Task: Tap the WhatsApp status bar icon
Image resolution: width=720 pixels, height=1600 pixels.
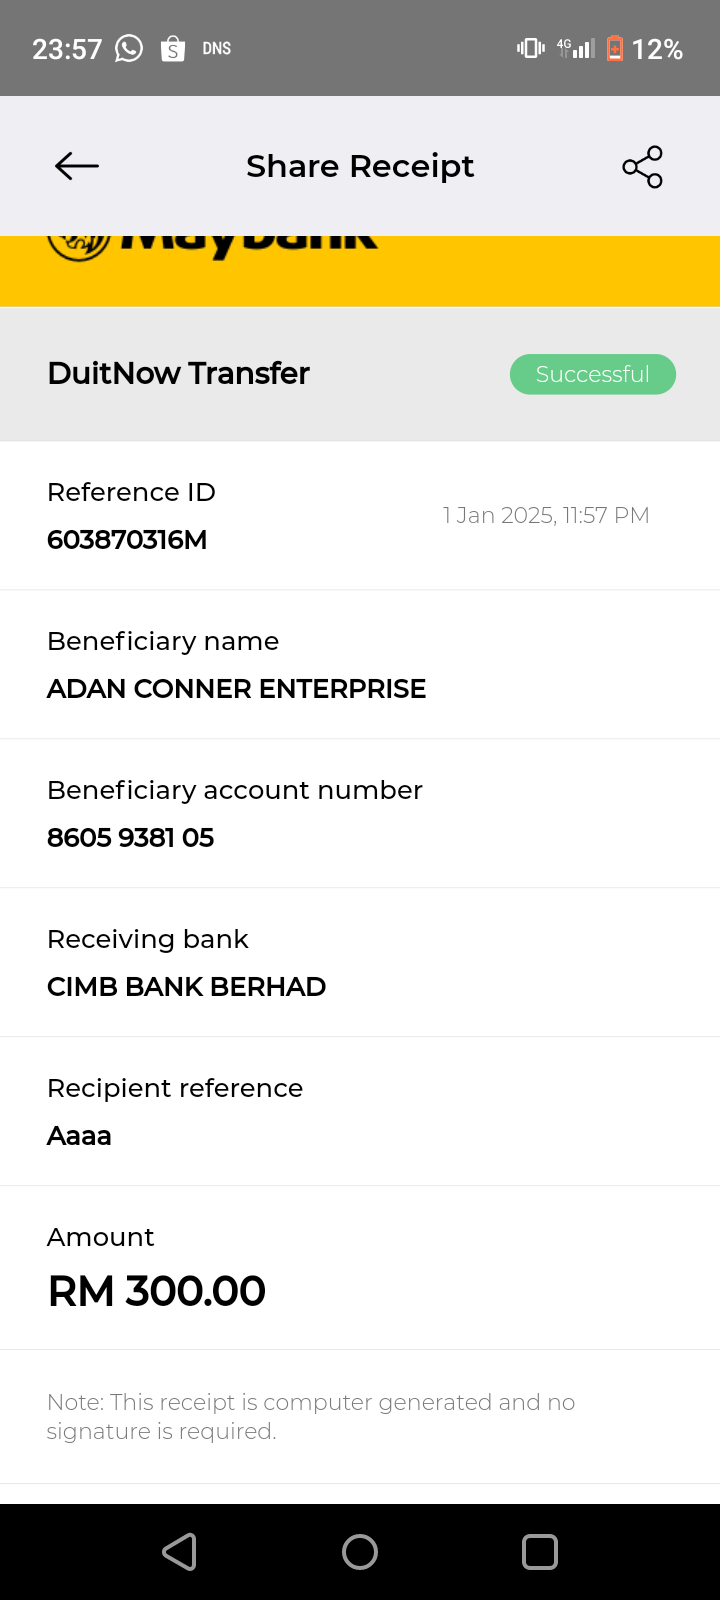Action: pyautogui.click(x=129, y=48)
